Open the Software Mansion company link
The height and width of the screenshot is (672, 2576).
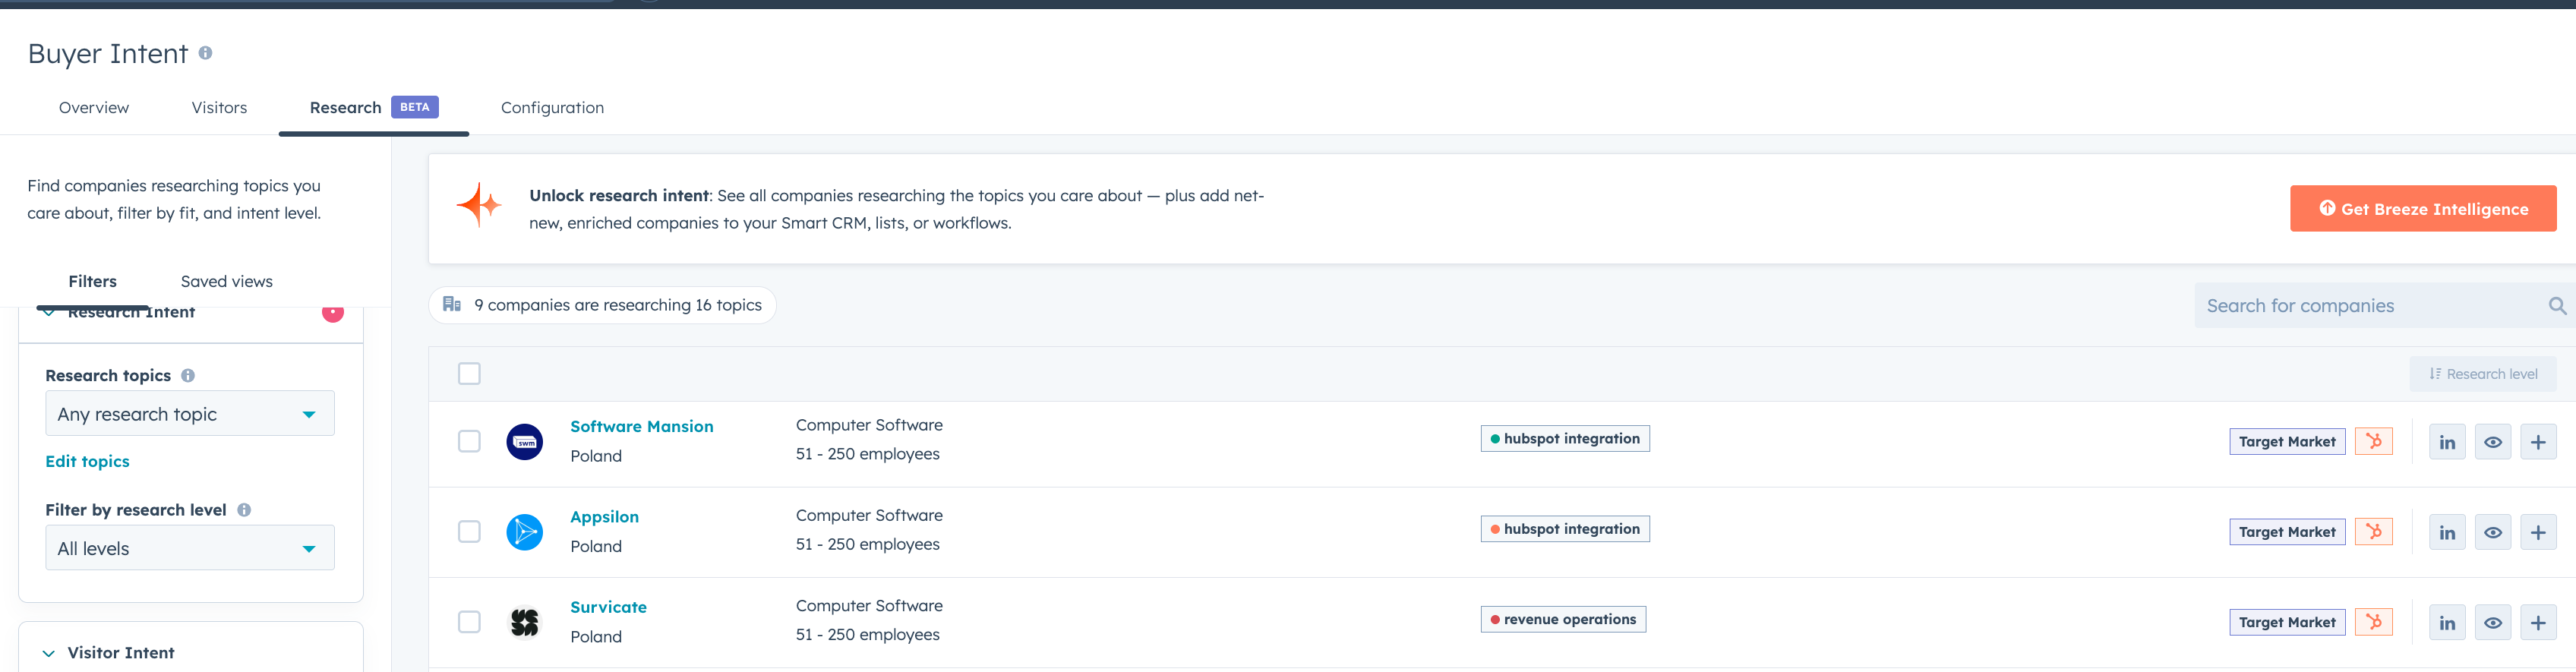(642, 426)
